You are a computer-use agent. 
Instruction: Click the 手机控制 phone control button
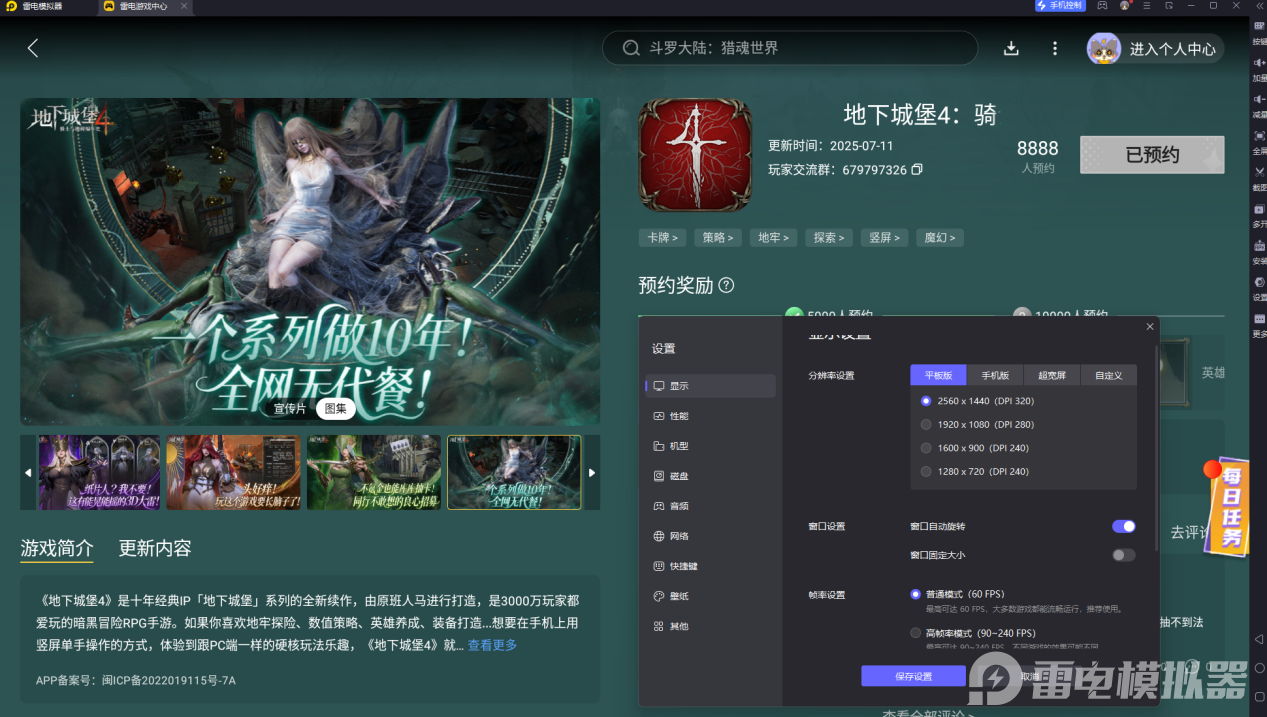point(1060,6)
